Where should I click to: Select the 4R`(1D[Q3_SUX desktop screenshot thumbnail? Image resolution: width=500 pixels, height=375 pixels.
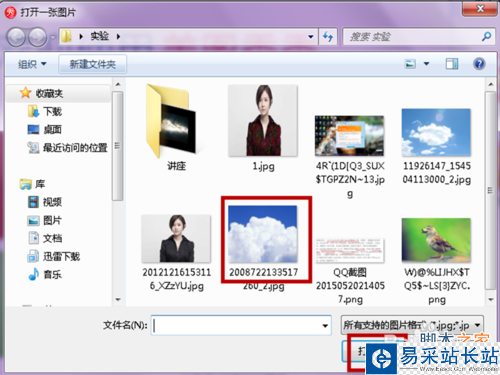click(350, 136)
